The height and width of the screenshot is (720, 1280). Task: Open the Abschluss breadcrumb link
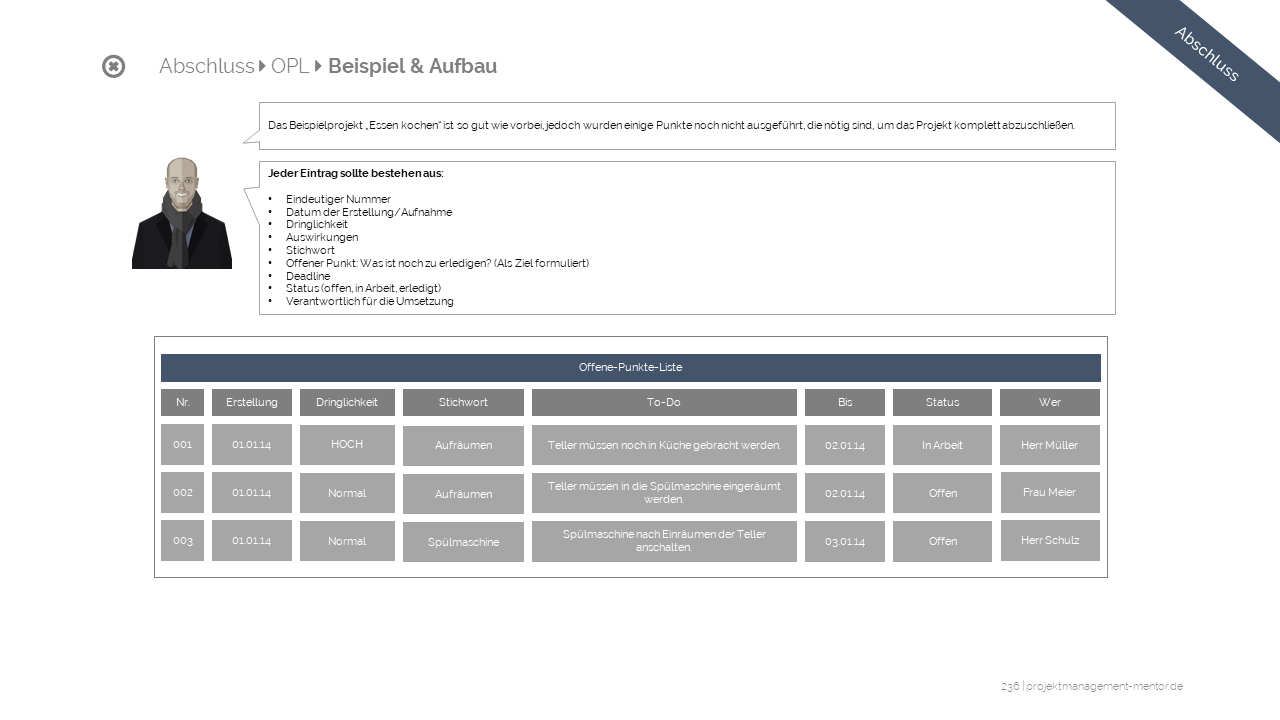(206, 67)
